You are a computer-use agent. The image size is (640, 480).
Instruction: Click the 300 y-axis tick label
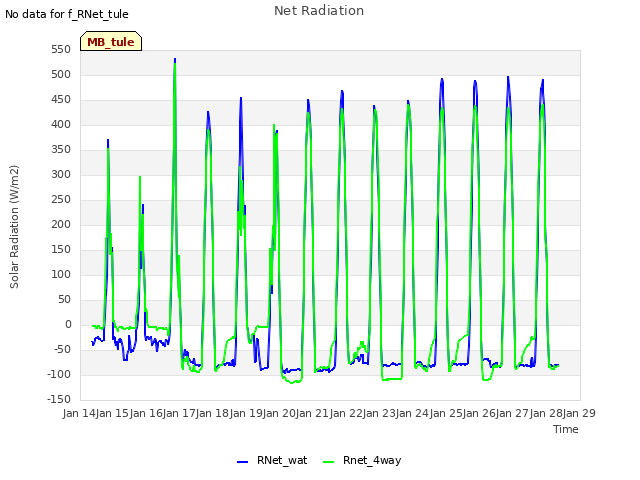pos(61,175)
